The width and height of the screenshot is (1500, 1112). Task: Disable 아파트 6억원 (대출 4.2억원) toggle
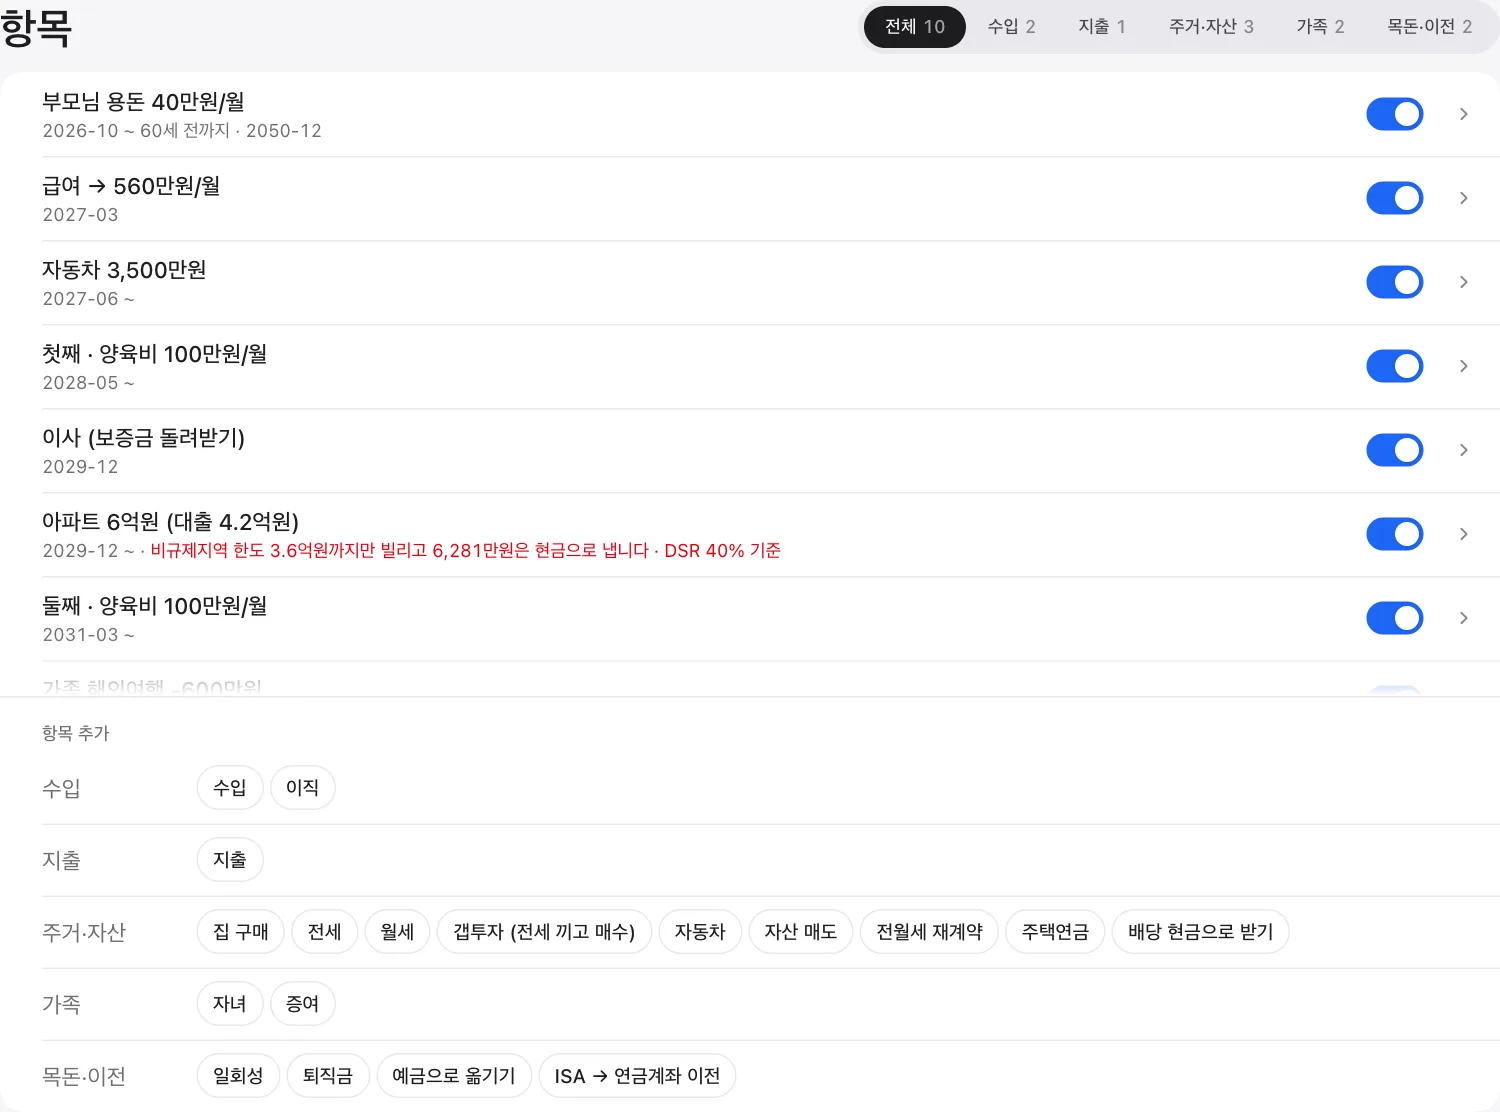coord(1394,534)
